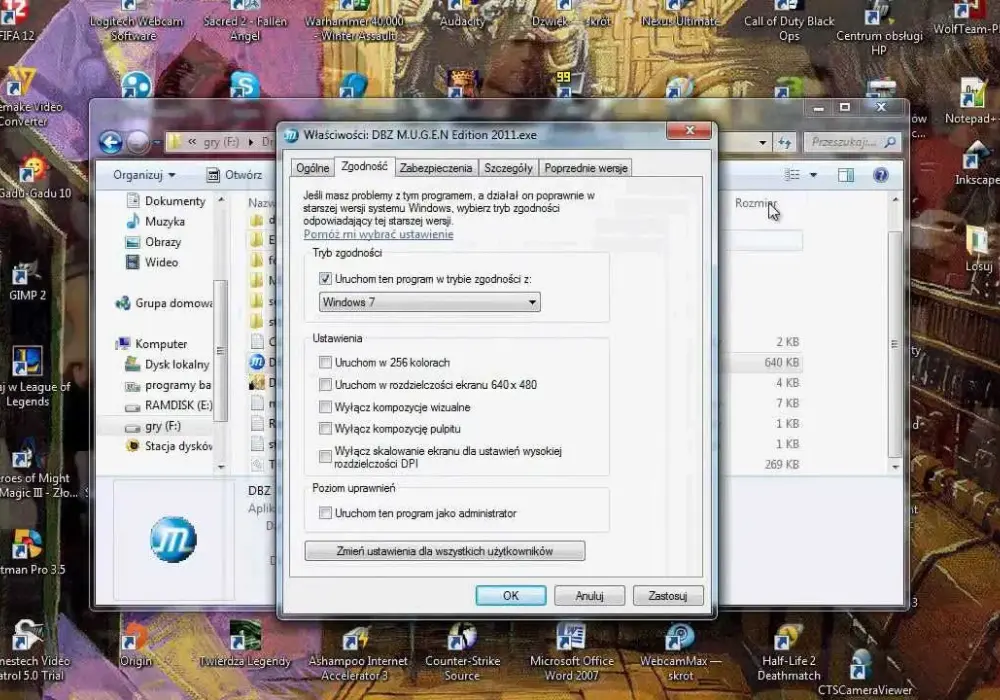Select the Zgodność tab
This screenshot has width=1000, height=700.
(x=364, y=166)
